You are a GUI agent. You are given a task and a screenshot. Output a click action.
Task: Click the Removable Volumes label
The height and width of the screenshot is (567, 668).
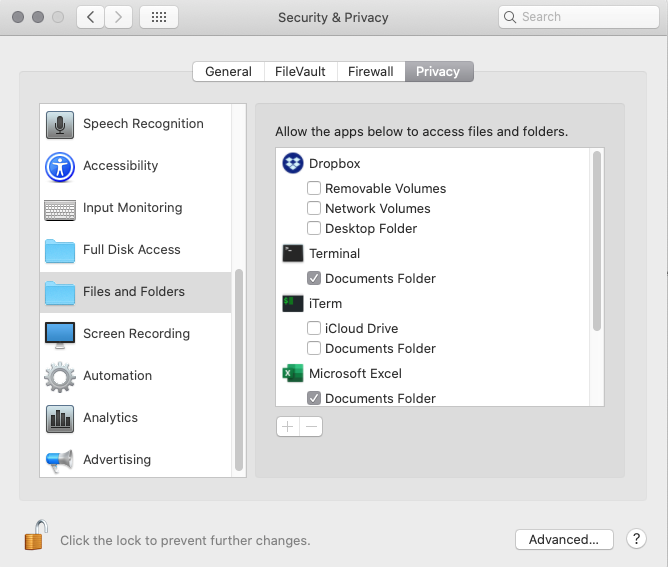coord(386,188)
